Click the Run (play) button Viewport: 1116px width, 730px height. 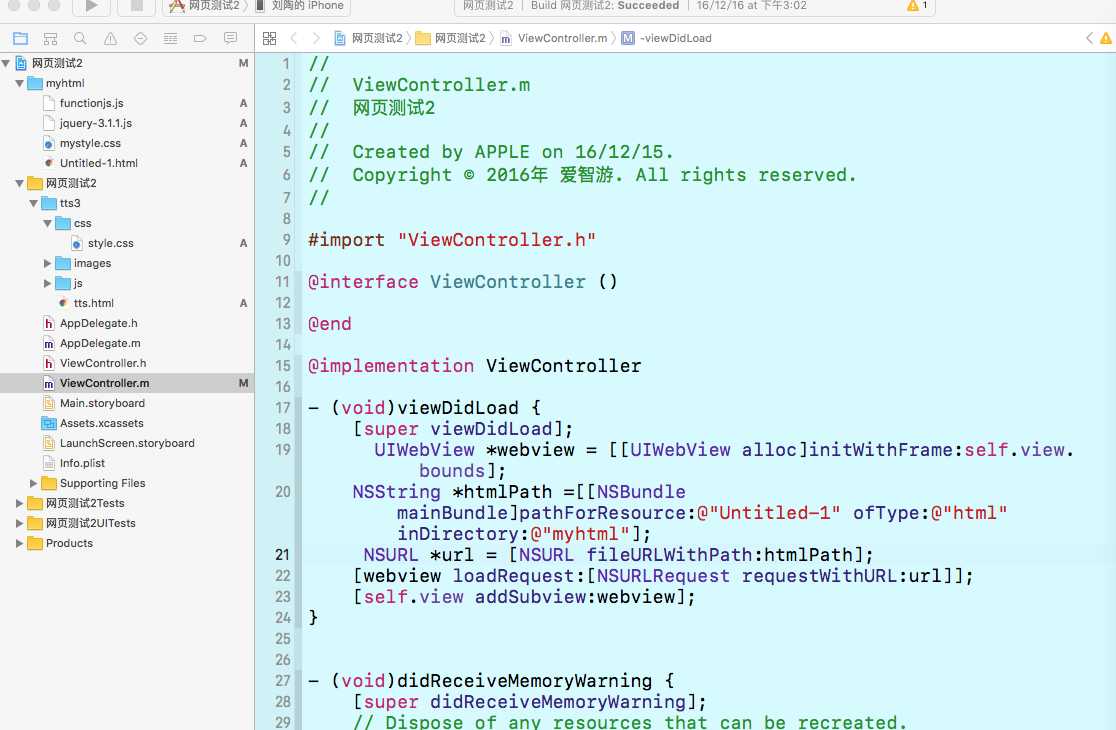[x=92, y=6]
